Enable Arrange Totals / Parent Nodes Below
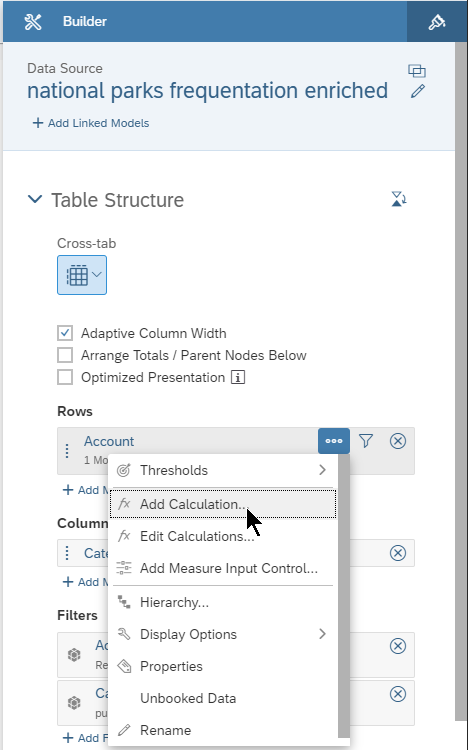This screenshot has width=468, height=750. pos(65,355)
